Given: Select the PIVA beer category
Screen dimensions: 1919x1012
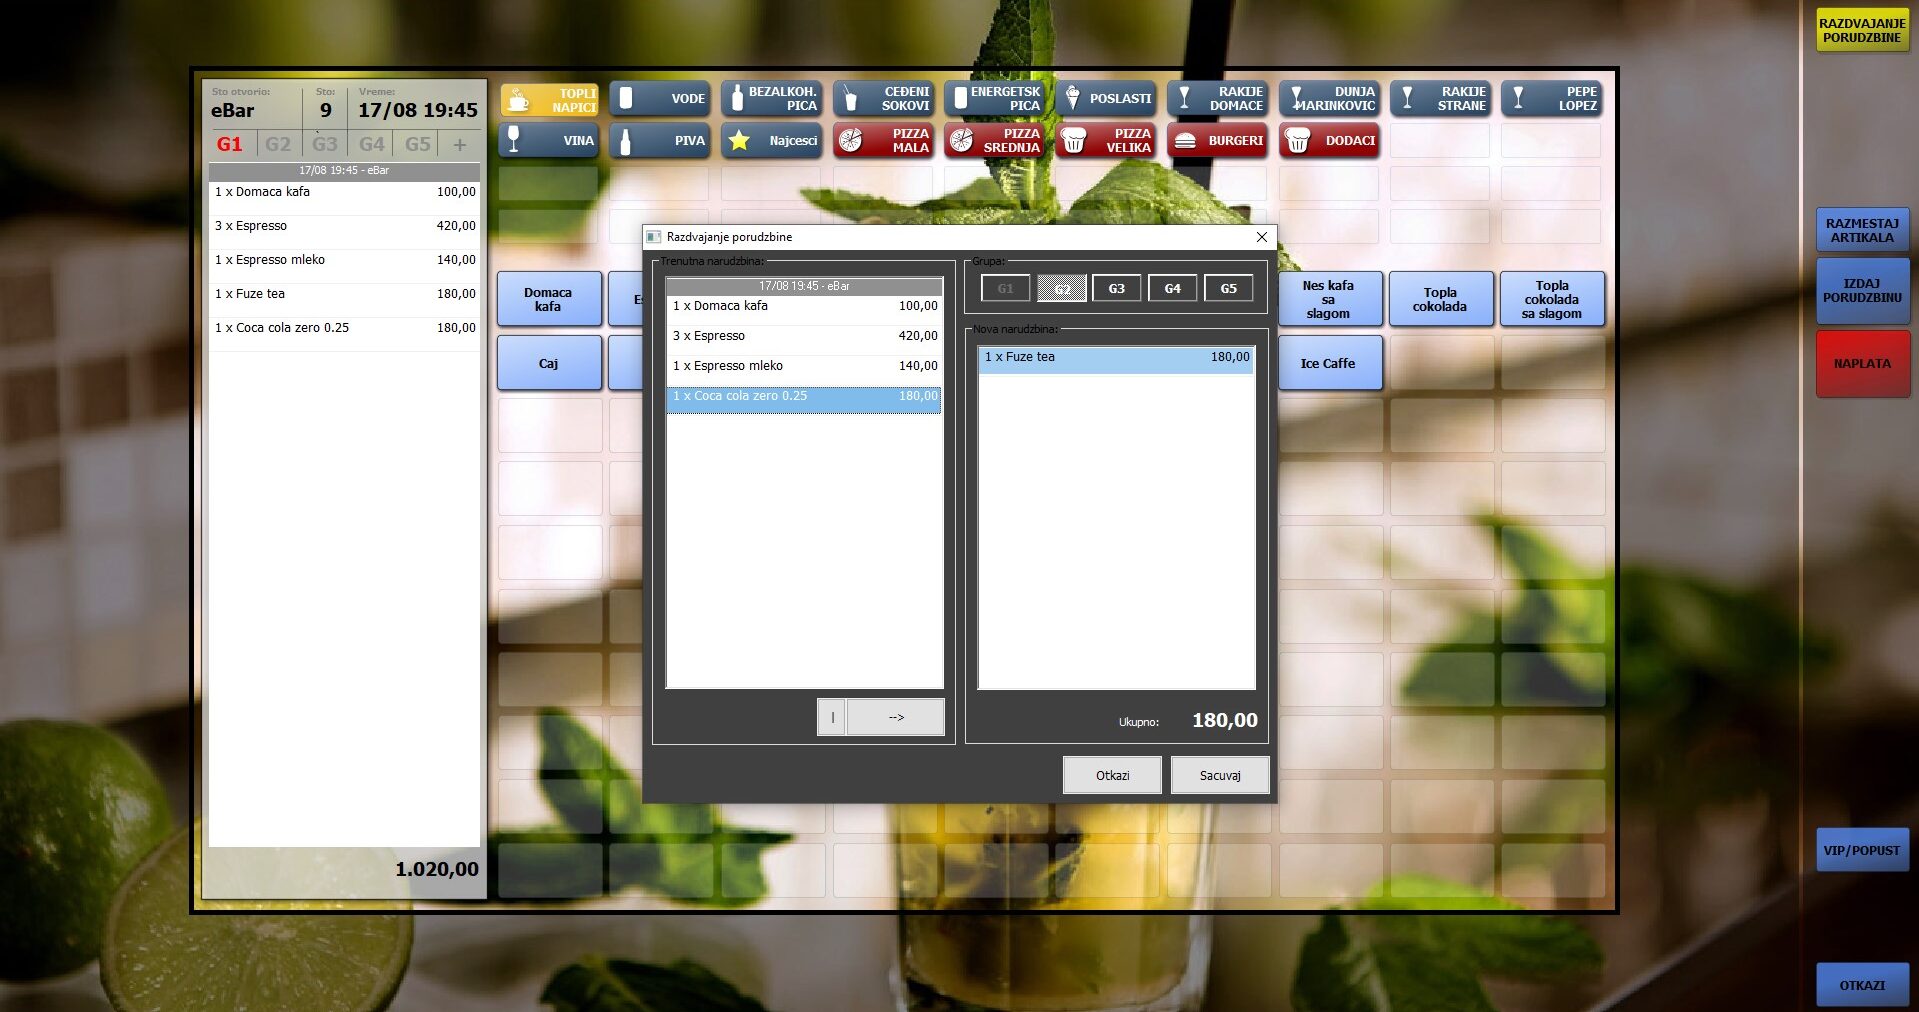Looking at the screenshot, I should click(x=660, y=141).
